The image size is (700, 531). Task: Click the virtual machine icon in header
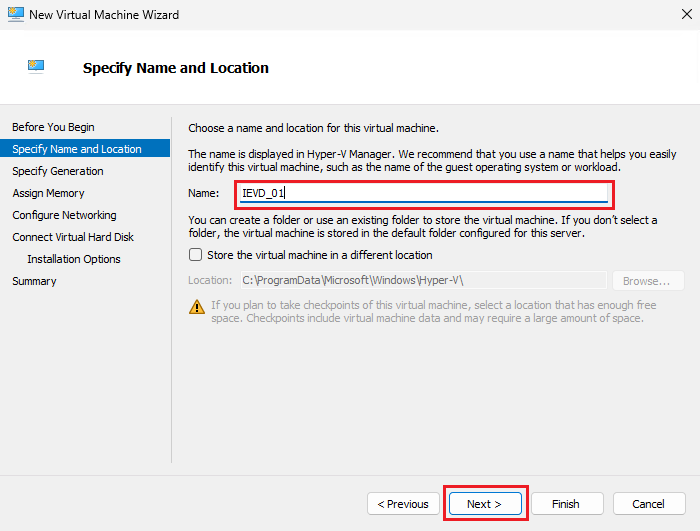coord(38,67)
